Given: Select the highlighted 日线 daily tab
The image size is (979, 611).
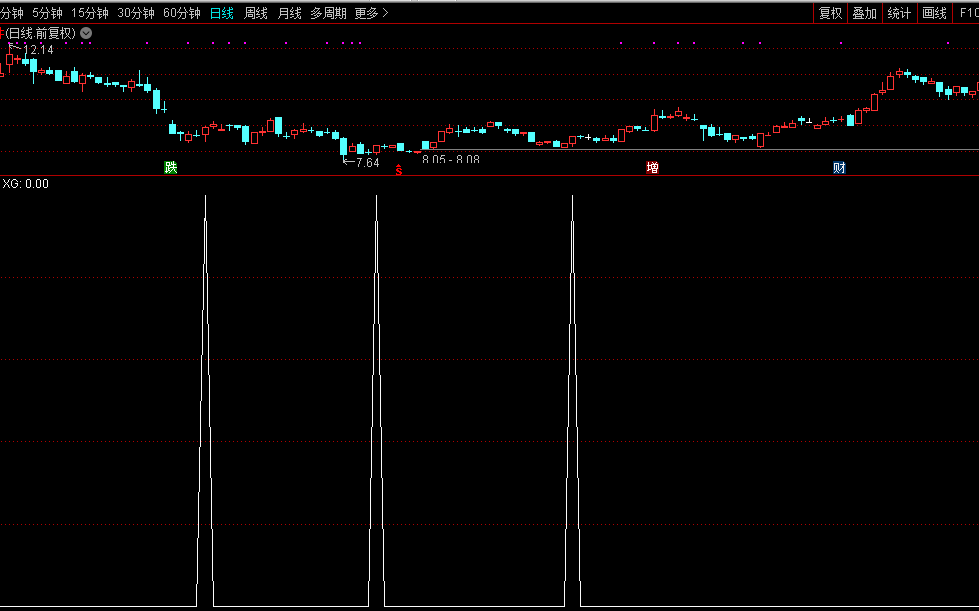Looking at the screenshot, I should point(223,13).
